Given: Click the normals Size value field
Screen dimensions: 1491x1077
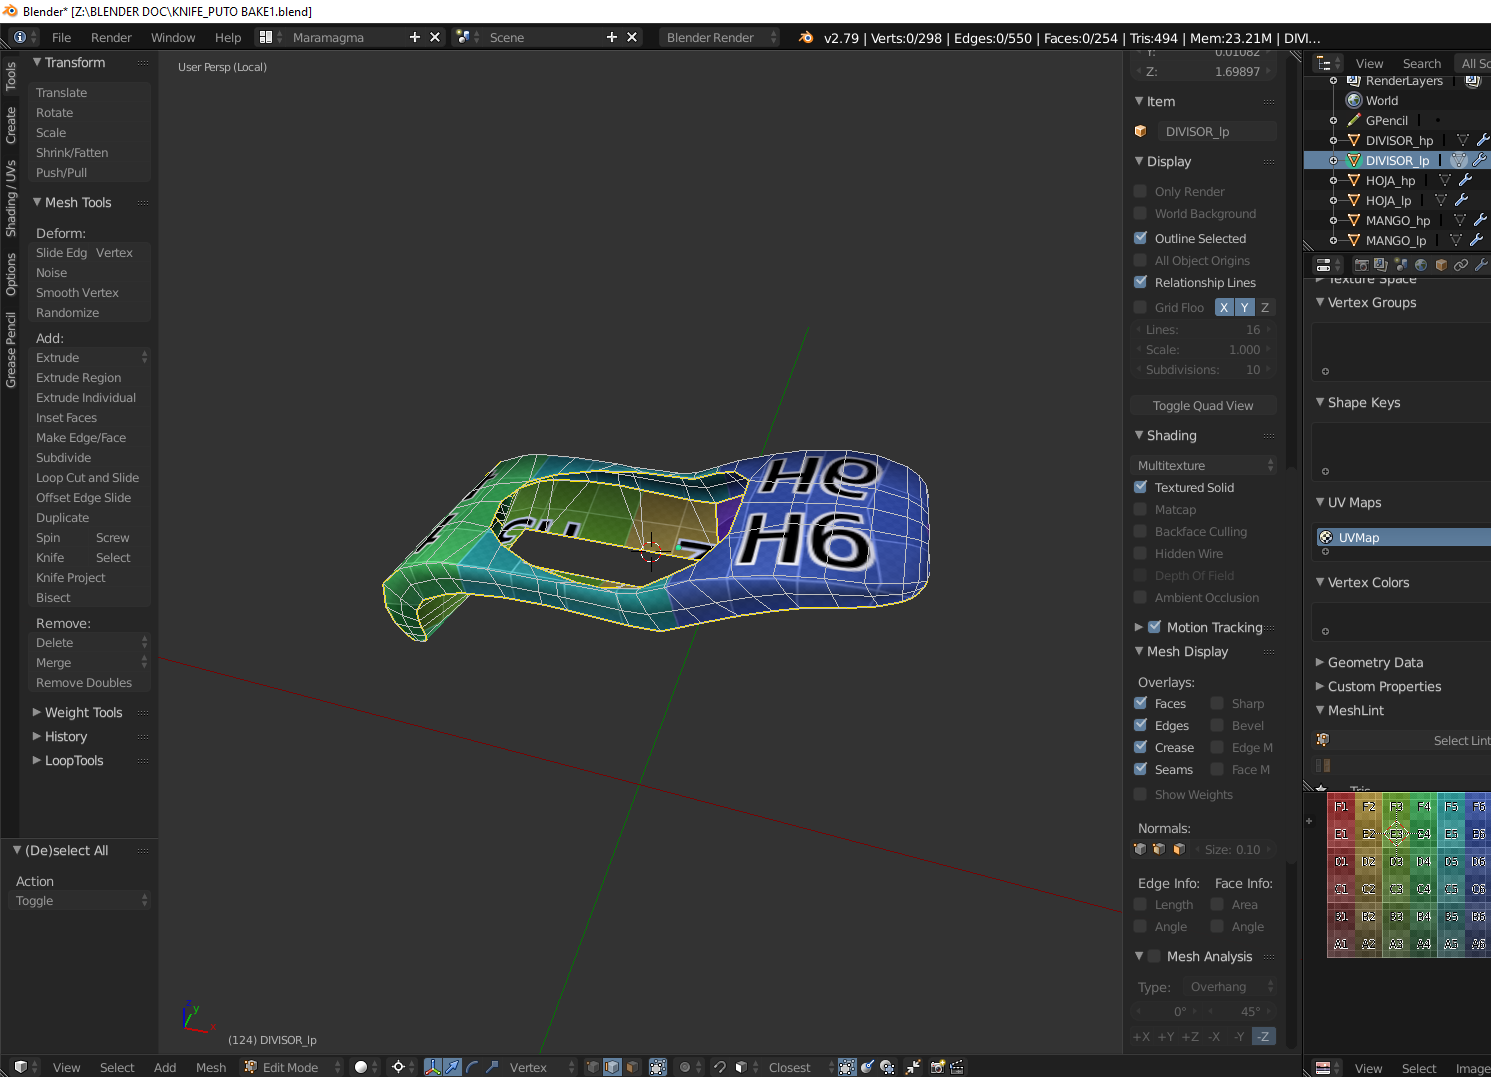Looking at the screenshot, I should pos(1232,849).
